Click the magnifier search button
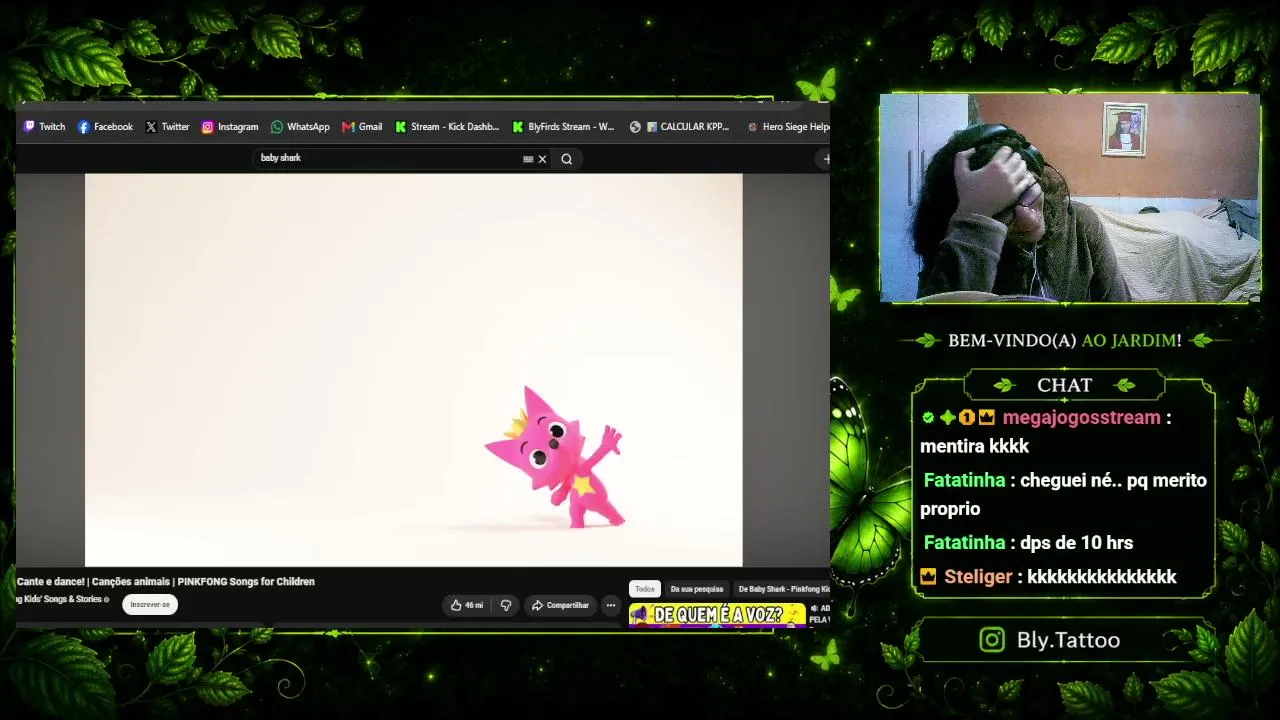 point(567,159)
